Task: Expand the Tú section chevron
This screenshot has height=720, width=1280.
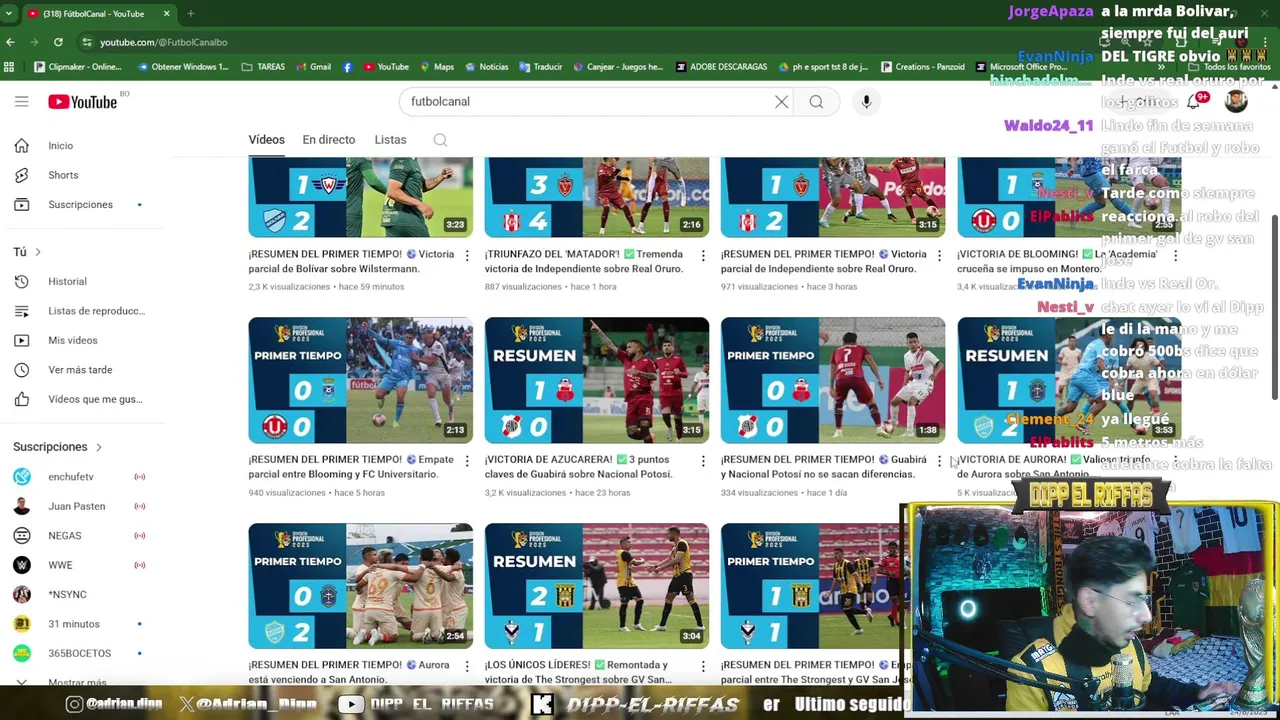Action: click(x=38, y=252)
